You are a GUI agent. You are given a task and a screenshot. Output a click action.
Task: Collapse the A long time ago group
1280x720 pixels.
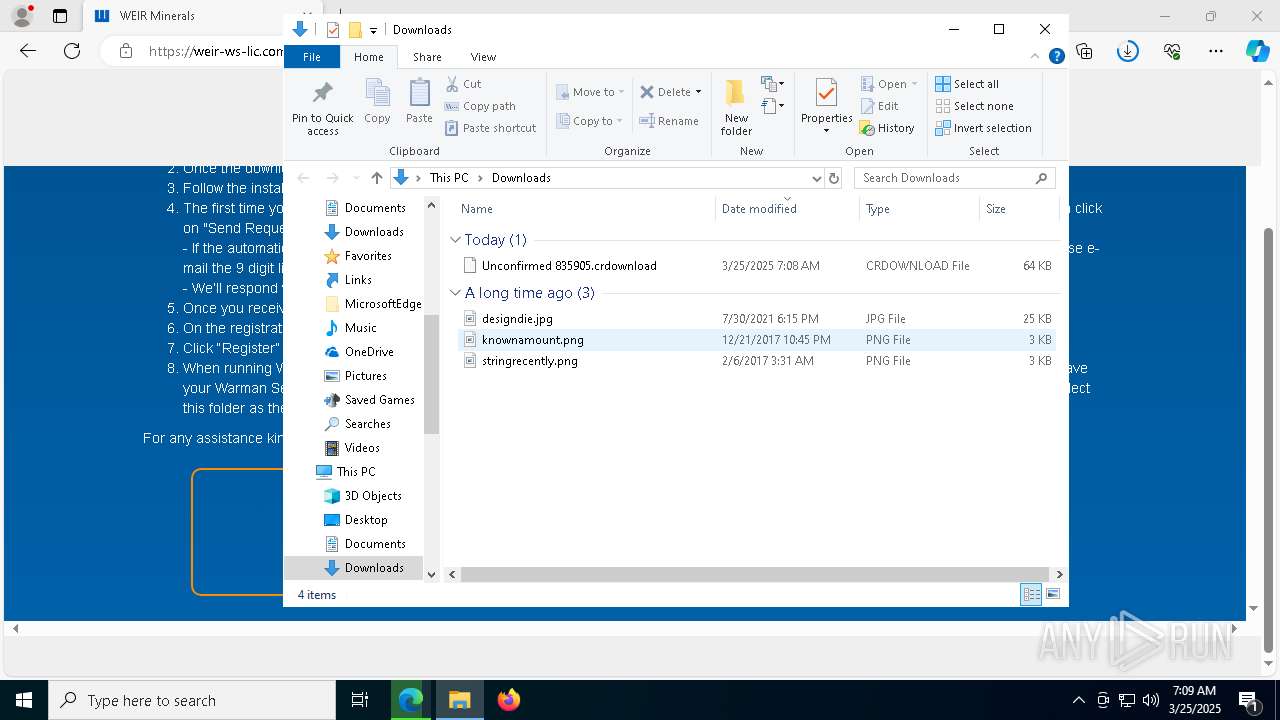tap(455, 293)
